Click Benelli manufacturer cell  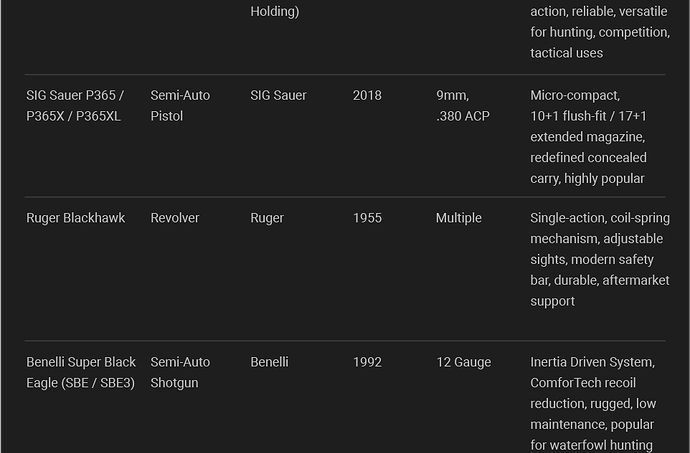pyautogui.click(x=269, y=362)
